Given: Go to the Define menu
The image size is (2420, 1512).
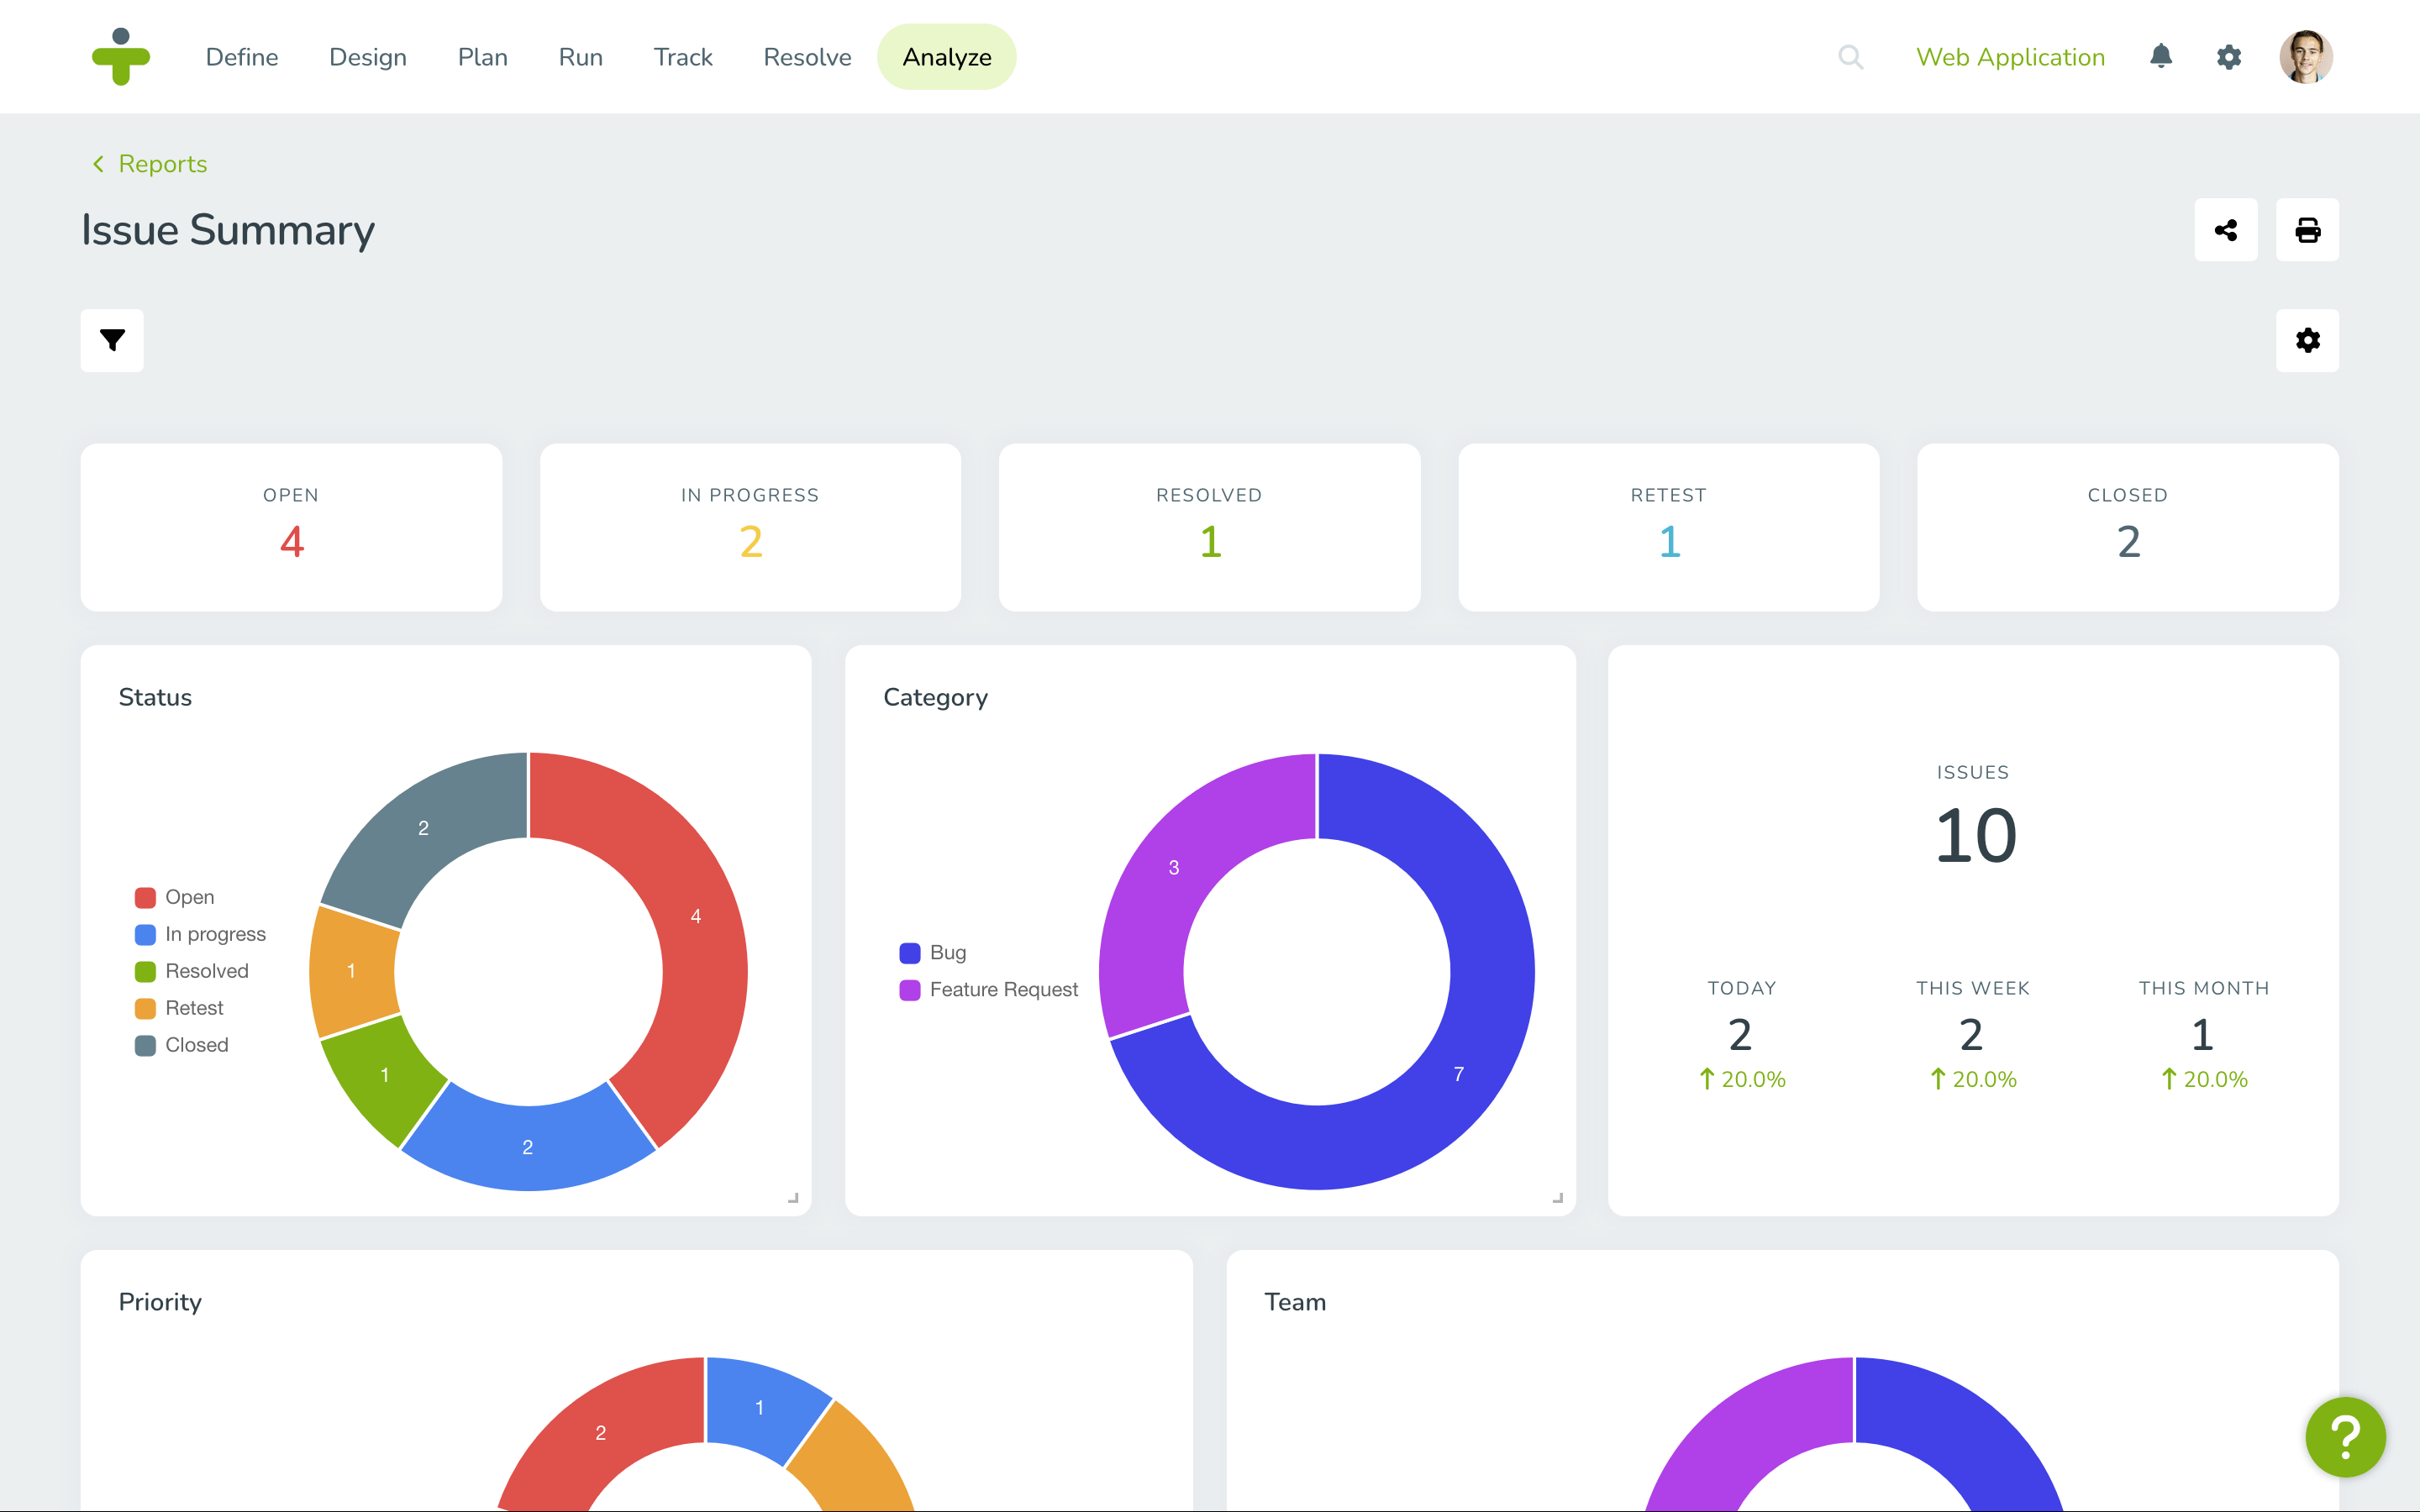Looking at the screenshot, I should (x=242, y=57).
